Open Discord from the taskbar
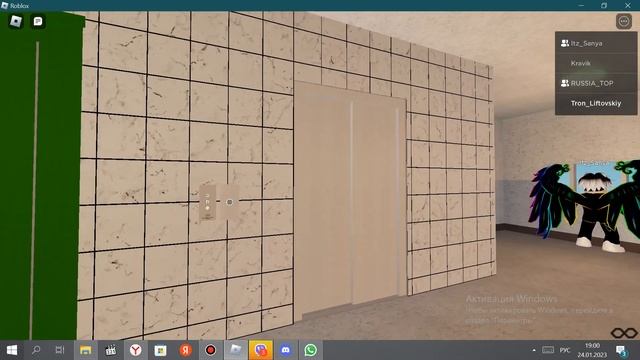640x360 pixels. click(x=286, y=350)
